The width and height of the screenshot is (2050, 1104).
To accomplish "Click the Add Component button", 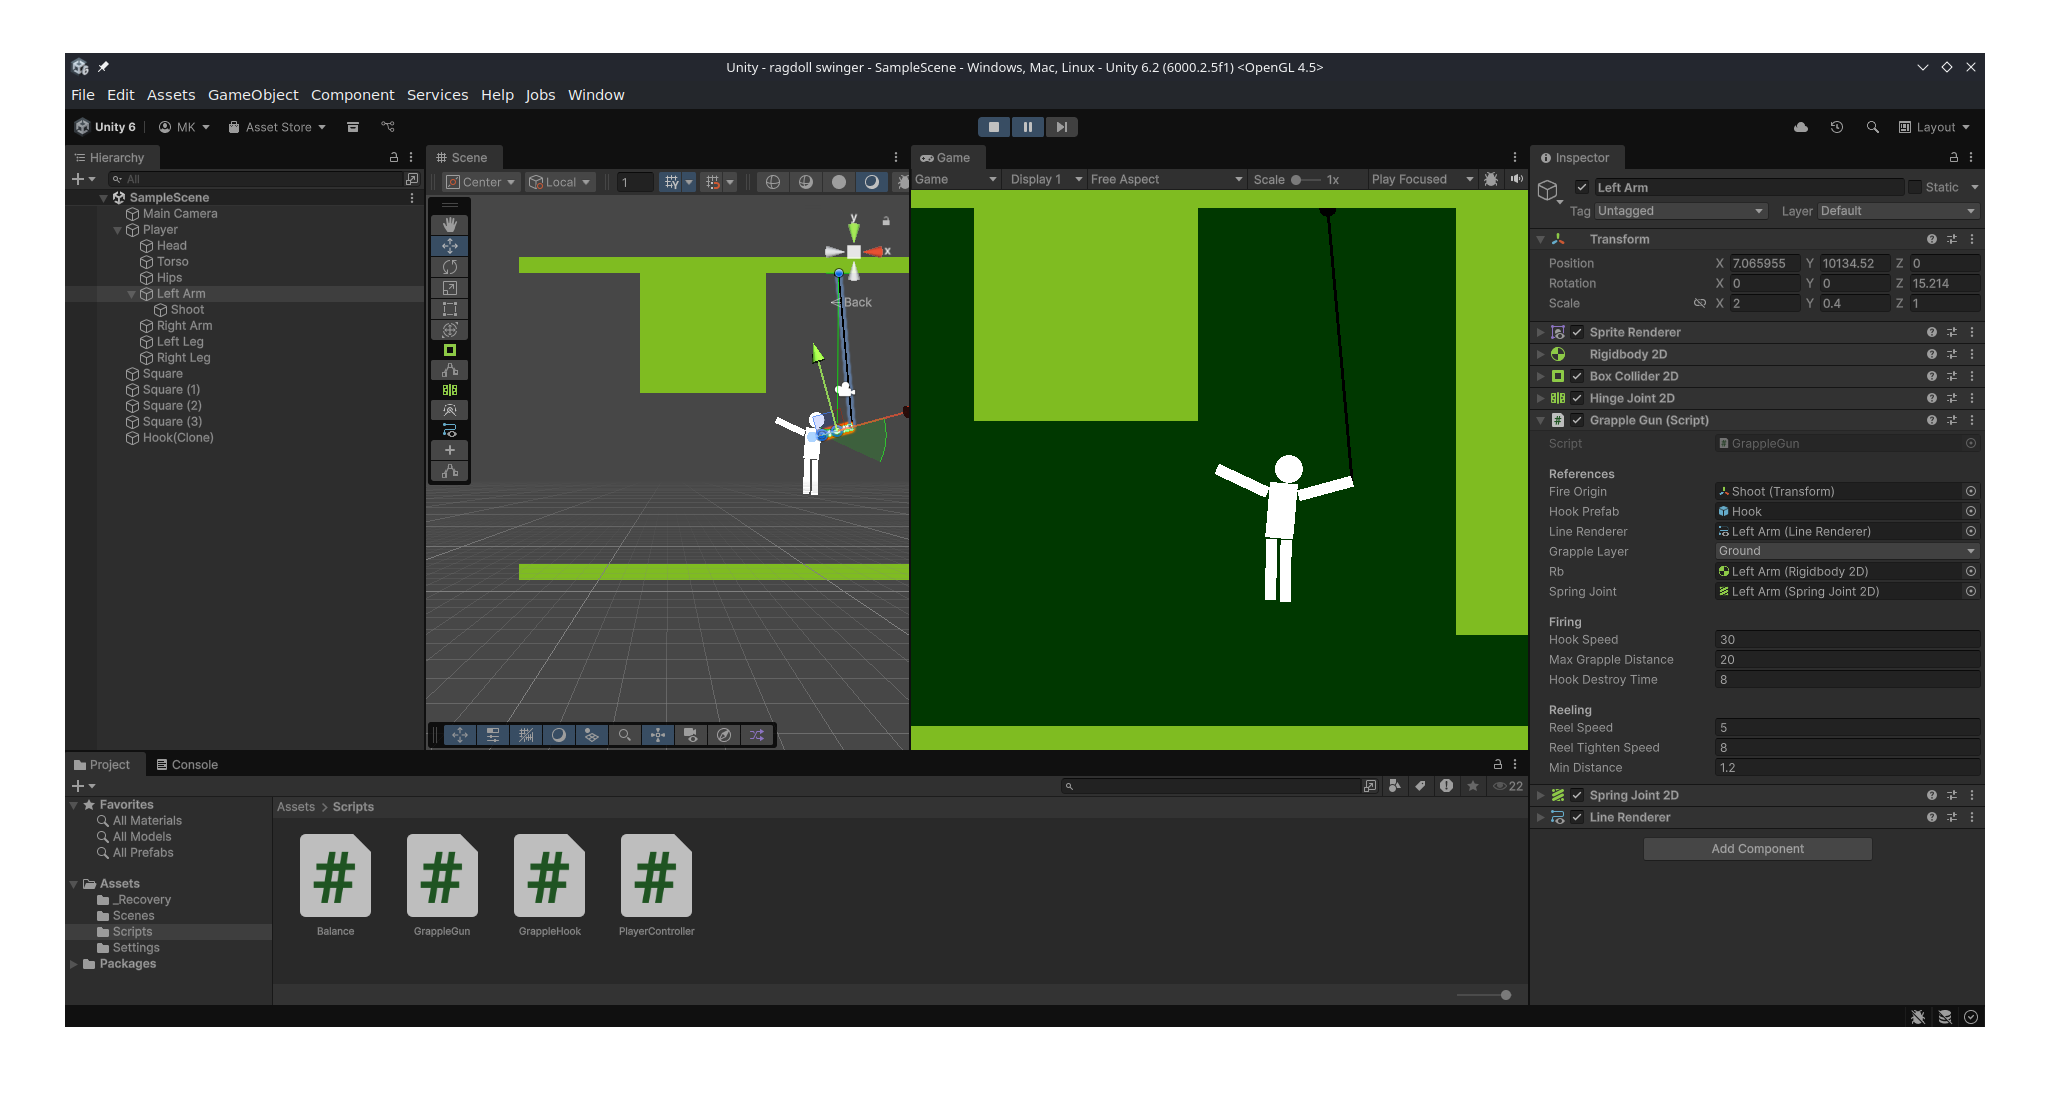I will 1757,849.
